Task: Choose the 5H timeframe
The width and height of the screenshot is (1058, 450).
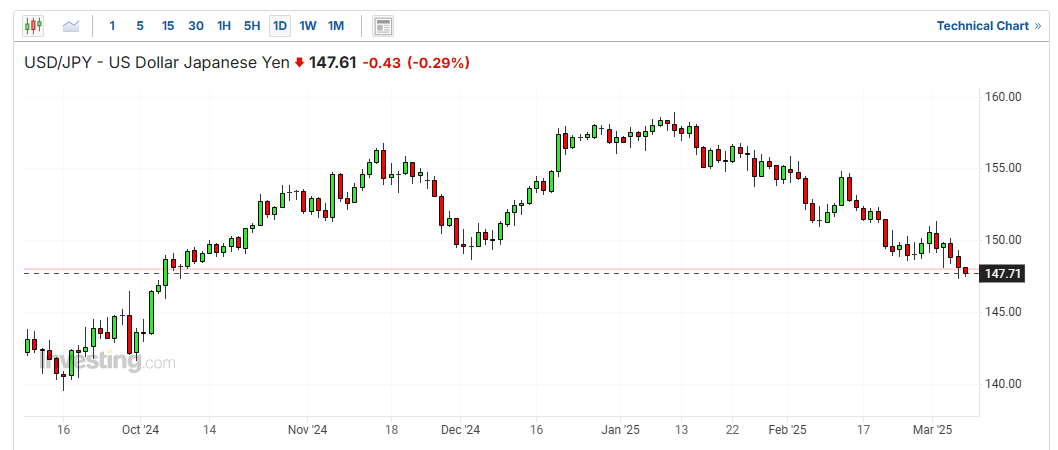Action: coord(252,26)
